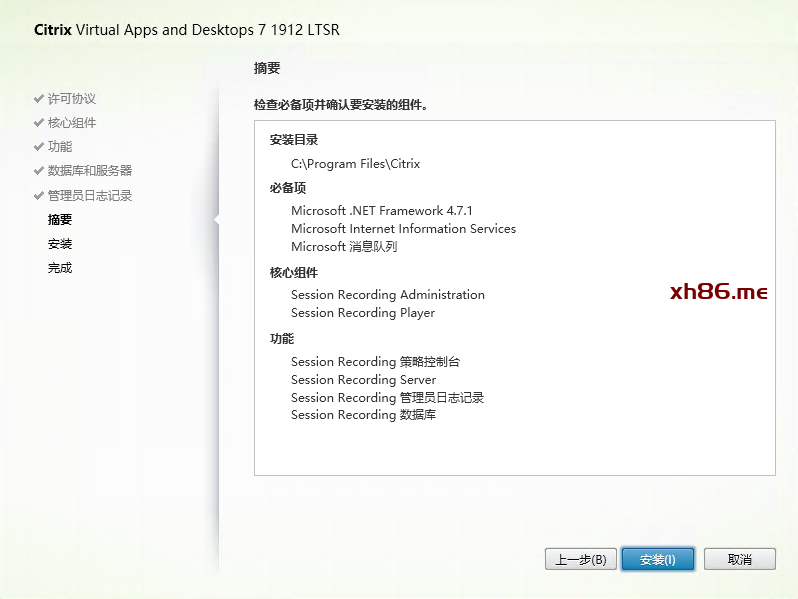Click the checkmark icon beside 许可协议
This screenshot has width=798, height=599.
coord(39,99)
